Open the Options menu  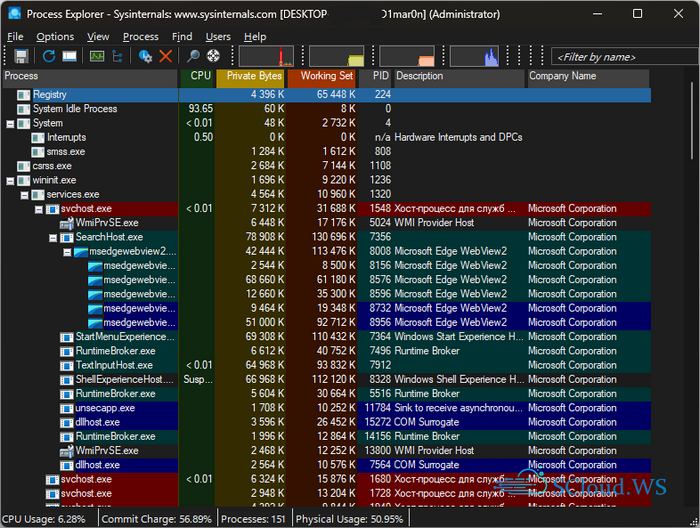[x=55, y=37]
